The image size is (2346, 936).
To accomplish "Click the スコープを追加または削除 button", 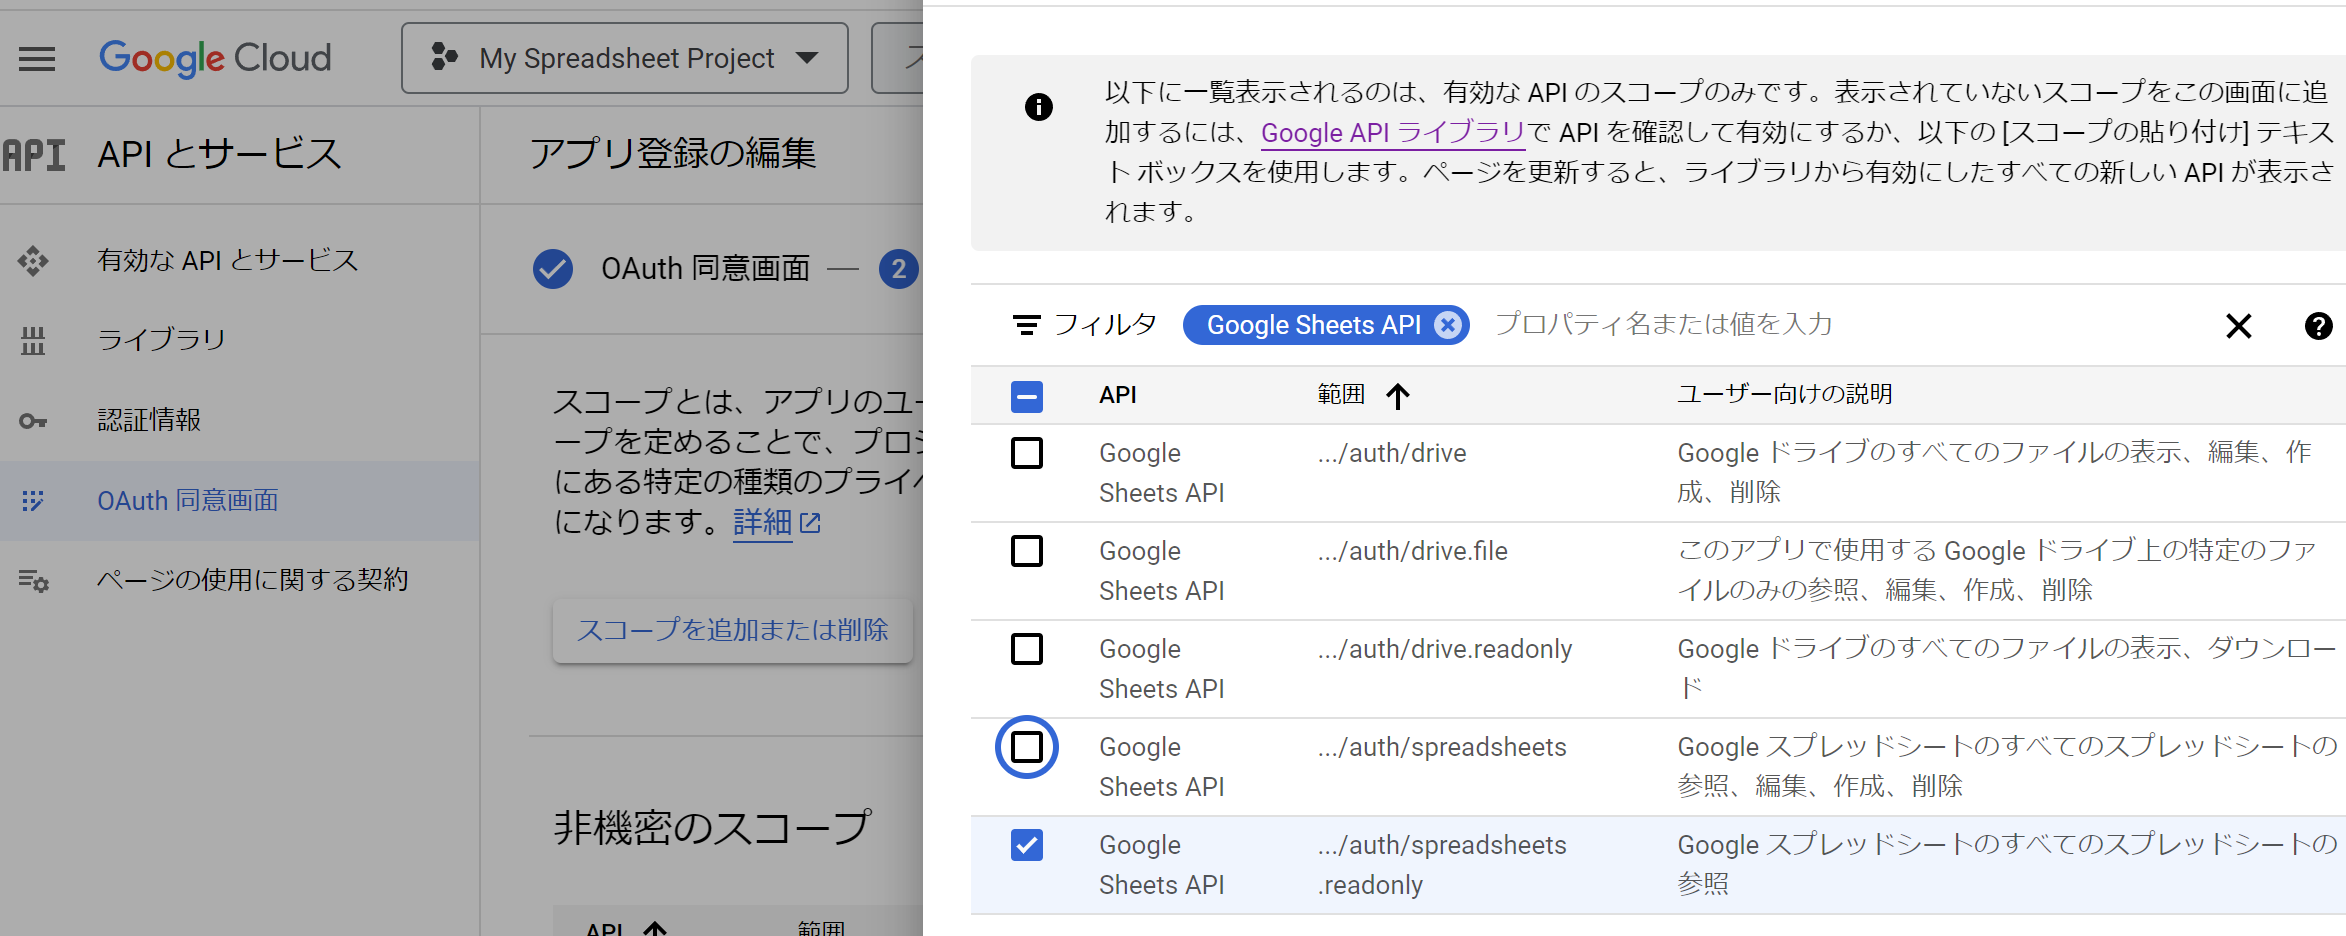I will [733, 630].
